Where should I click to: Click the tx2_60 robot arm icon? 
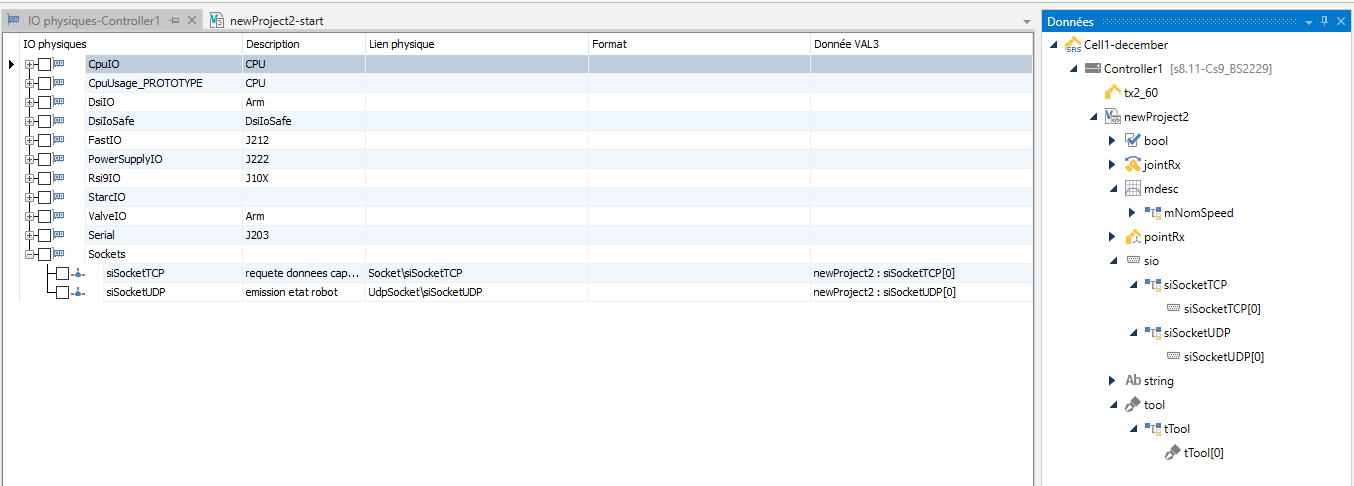pyautogui.click(x=1112, y=93)
